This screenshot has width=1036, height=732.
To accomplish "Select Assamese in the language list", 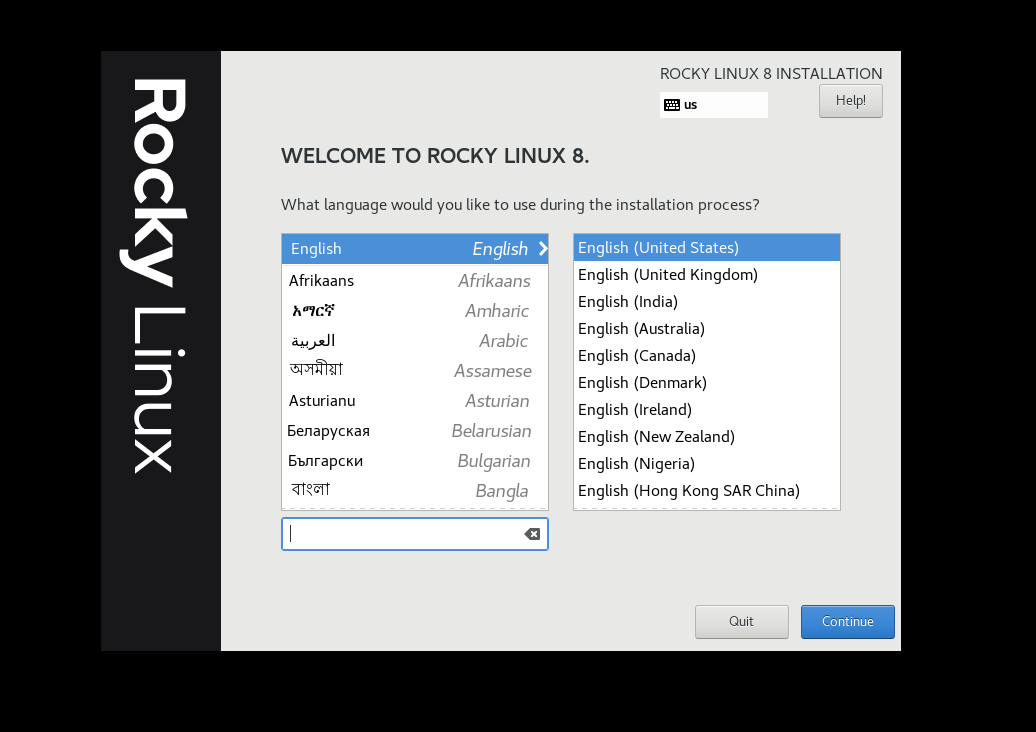I will 415,371.
